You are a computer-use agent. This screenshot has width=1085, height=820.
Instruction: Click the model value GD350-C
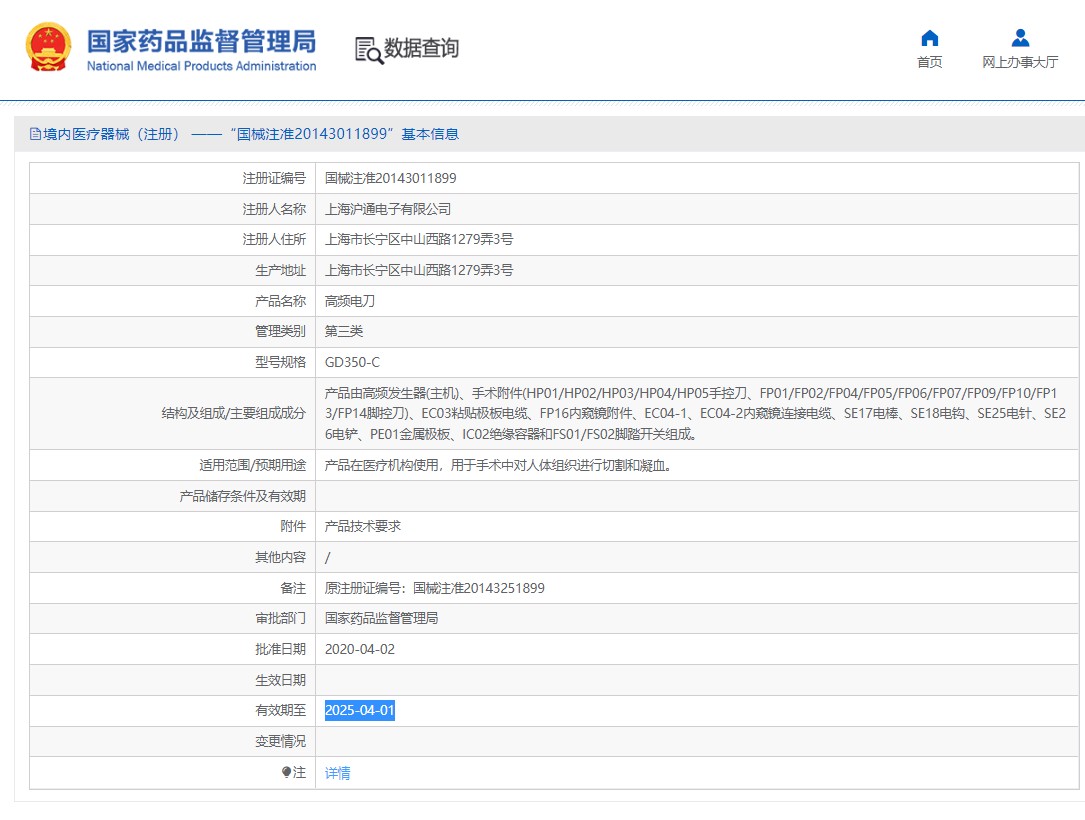point(352,363)
